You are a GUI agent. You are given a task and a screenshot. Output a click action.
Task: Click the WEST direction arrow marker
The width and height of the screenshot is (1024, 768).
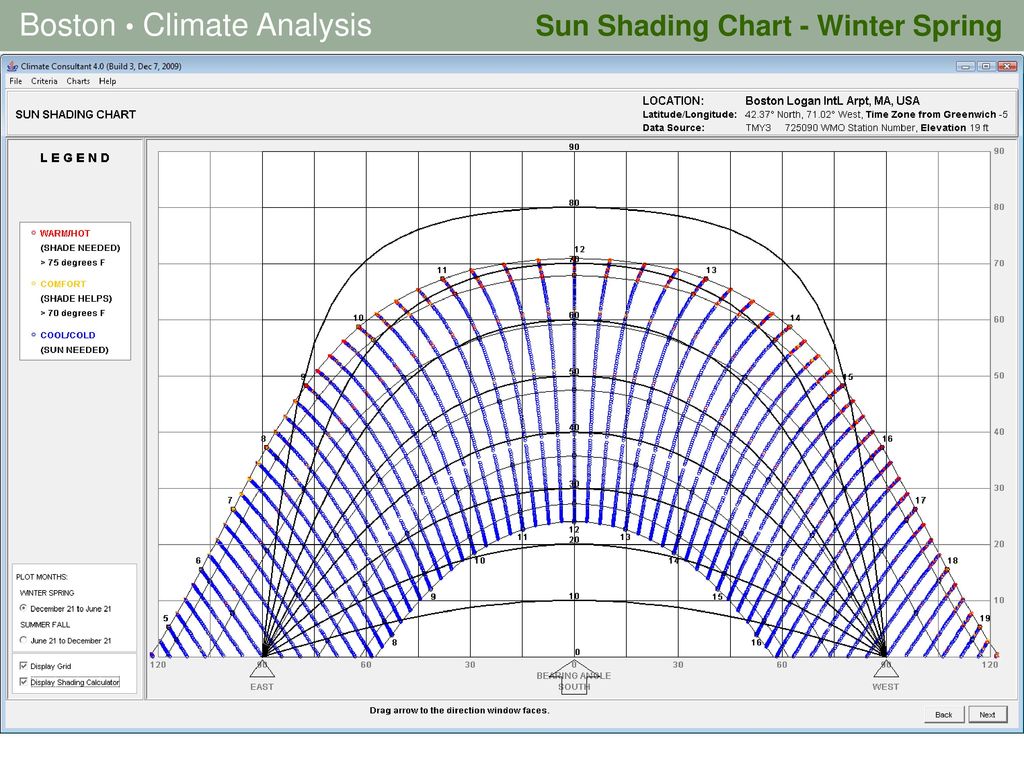[886, 669]
